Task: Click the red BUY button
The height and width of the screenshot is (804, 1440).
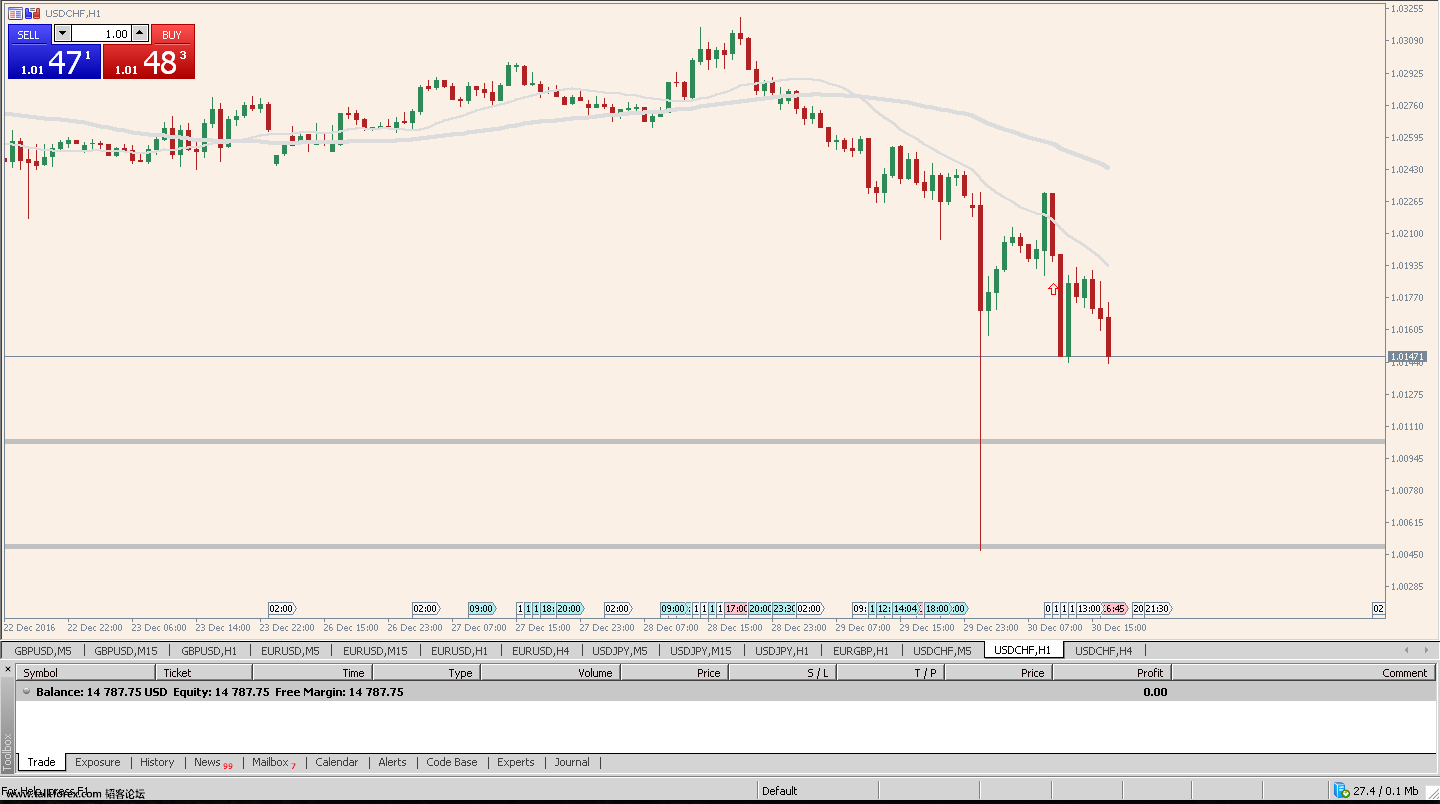Action: [172, 35]
